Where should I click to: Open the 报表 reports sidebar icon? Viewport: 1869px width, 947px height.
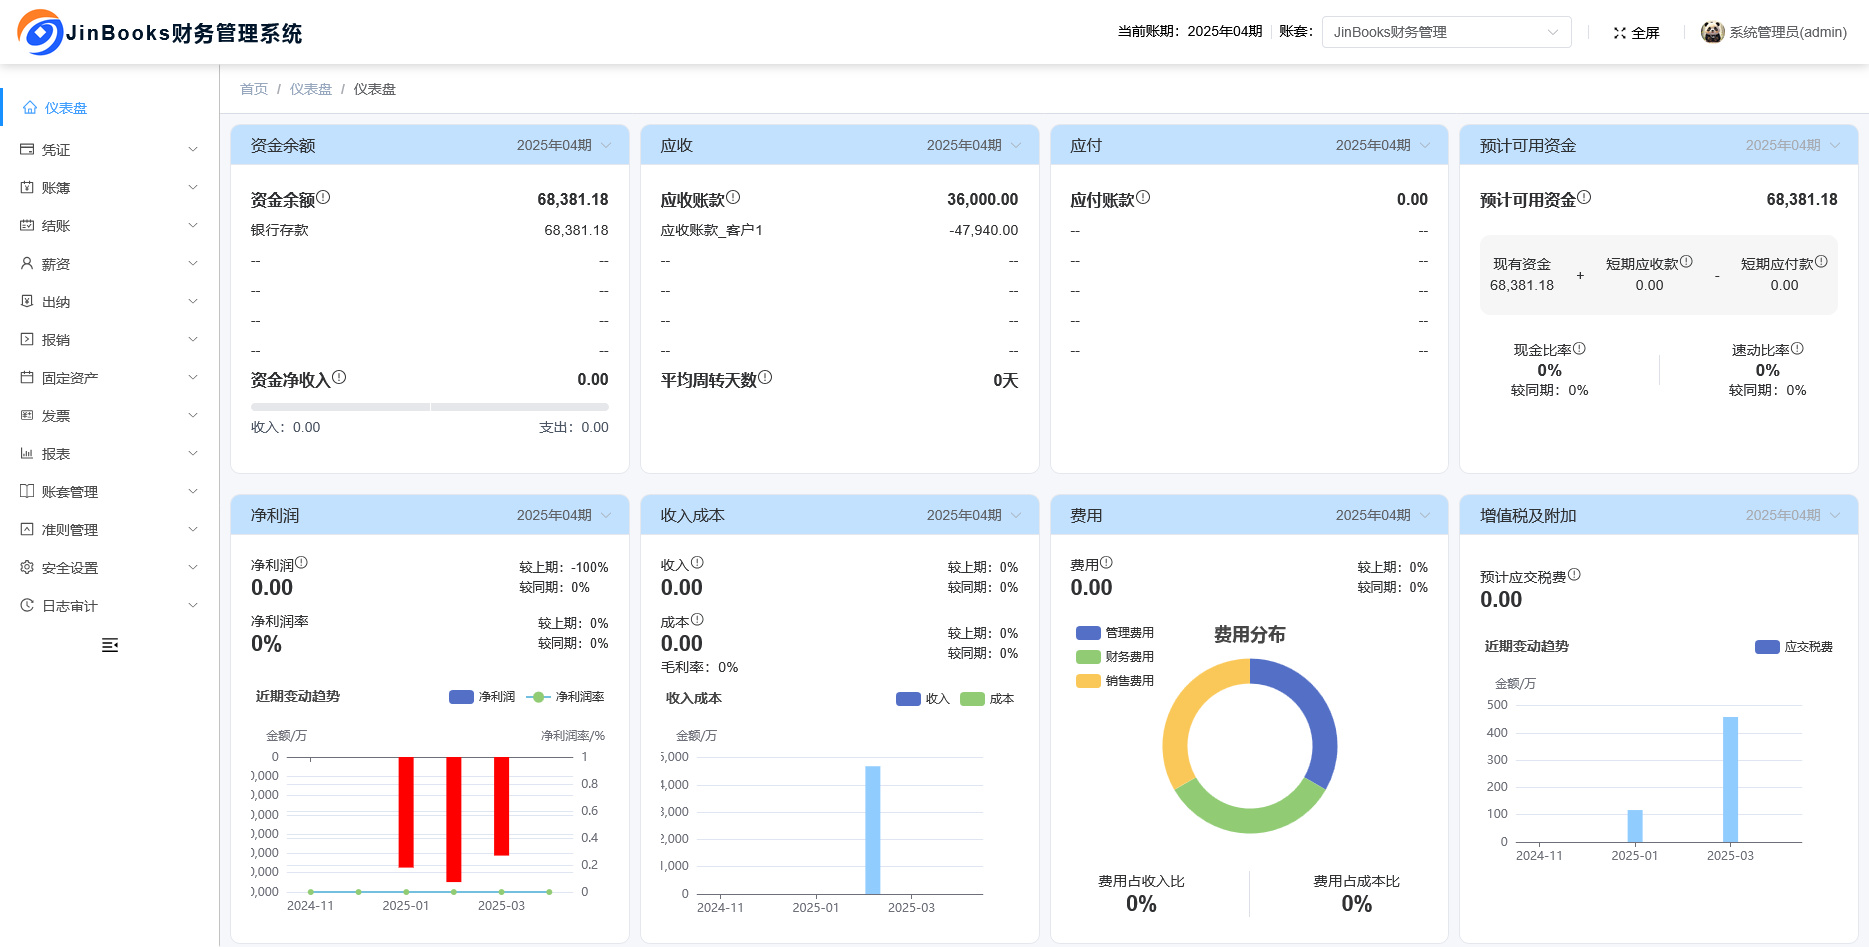coord(27,453)
